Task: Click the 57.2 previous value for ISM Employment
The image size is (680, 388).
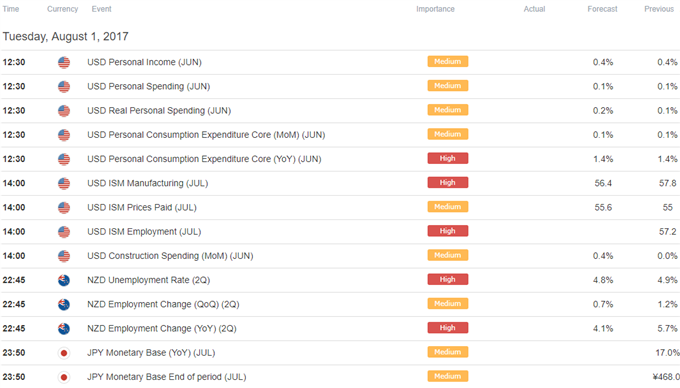Action: coord(667,232)
